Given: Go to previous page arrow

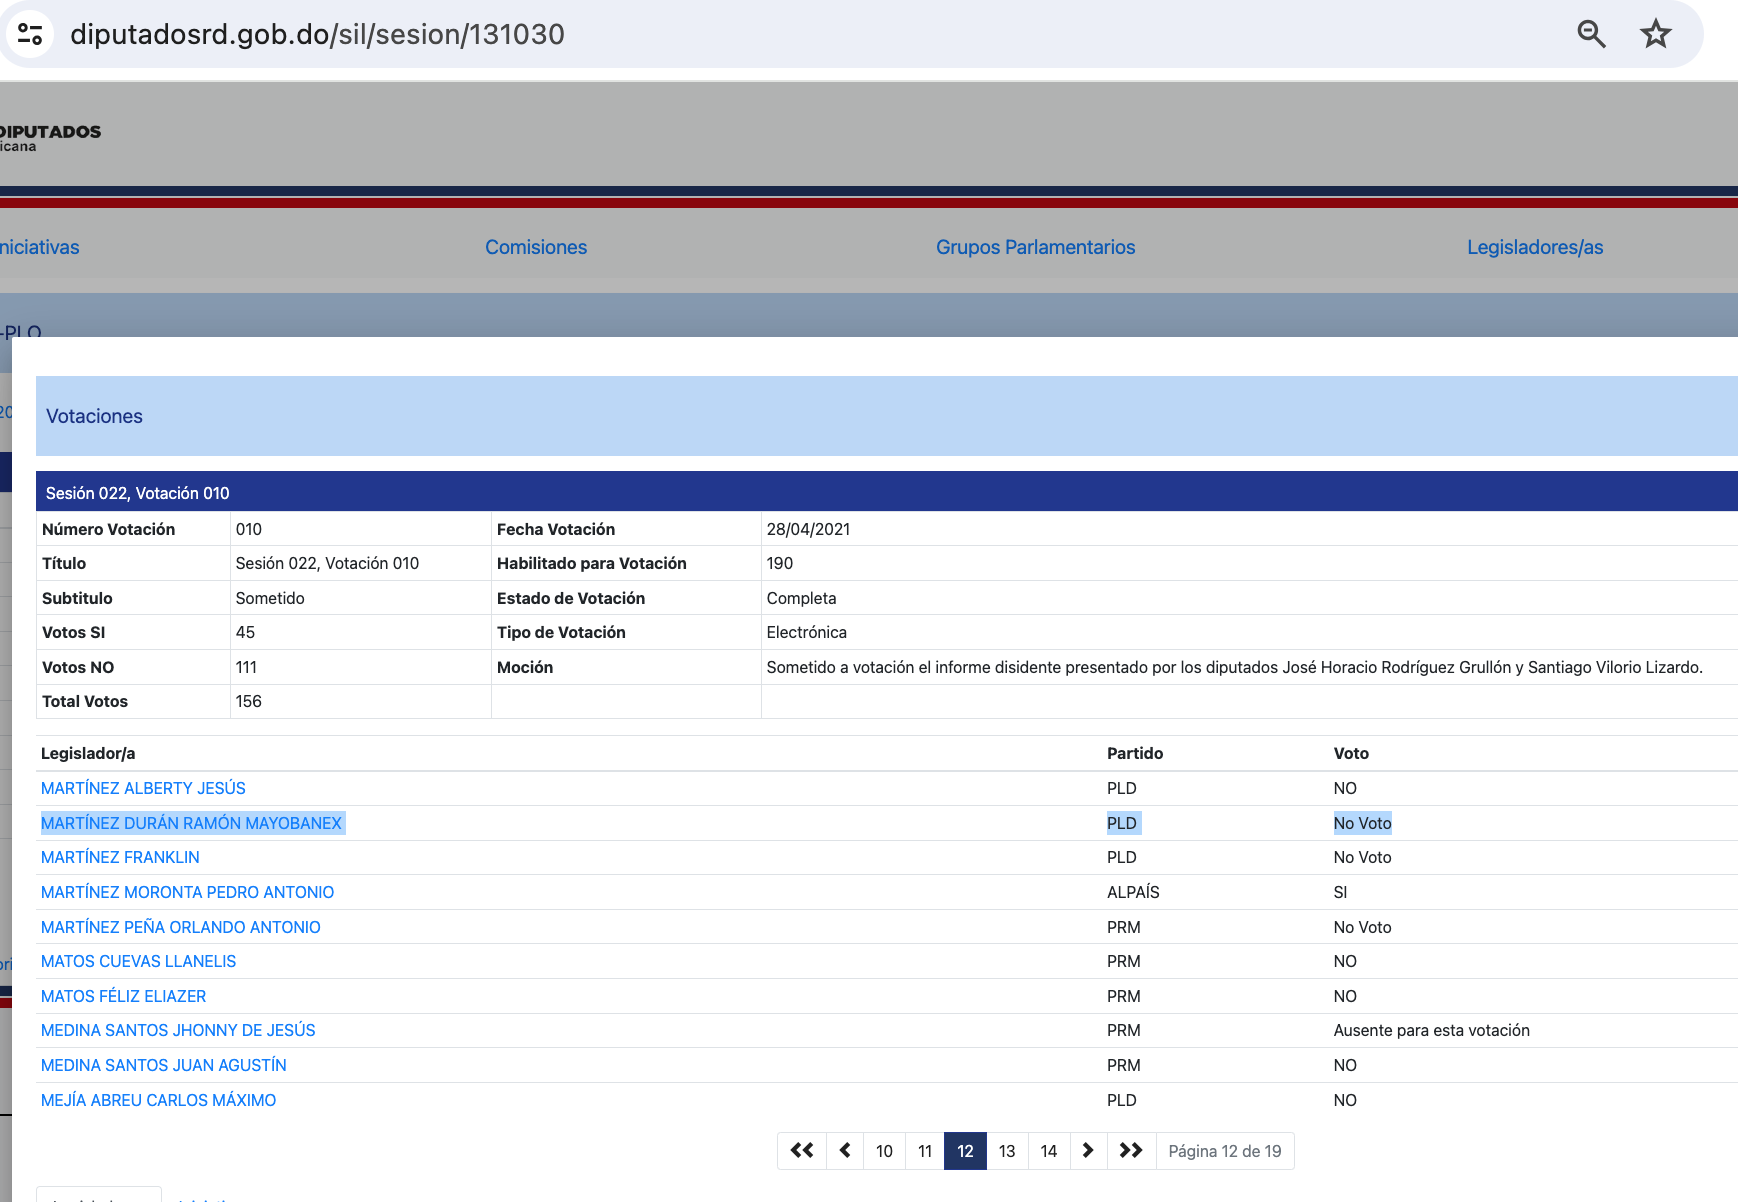Looking at the screenshot, I should coord(845,1151).
